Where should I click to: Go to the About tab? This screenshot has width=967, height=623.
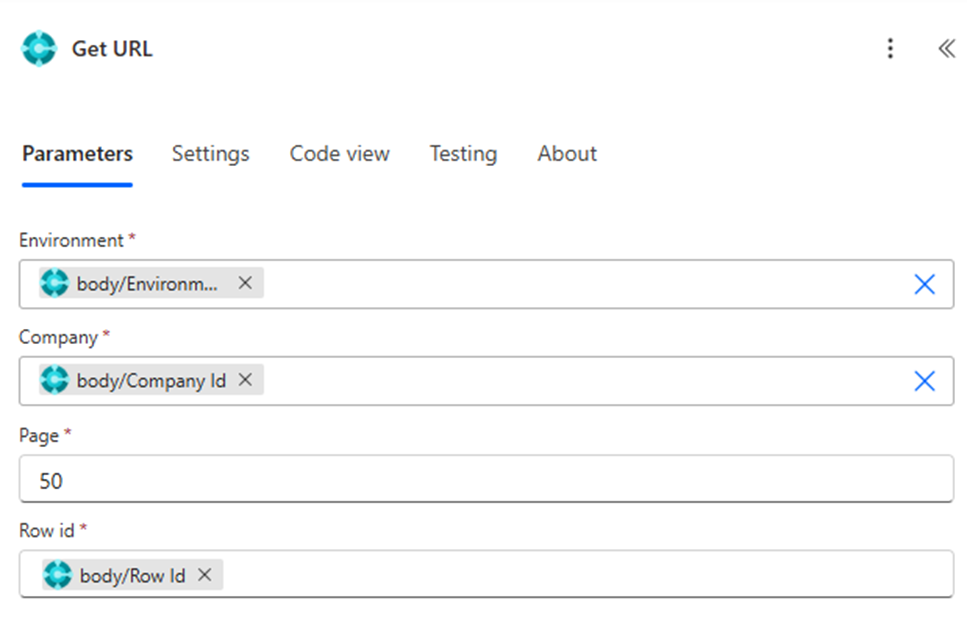(567, 154)
